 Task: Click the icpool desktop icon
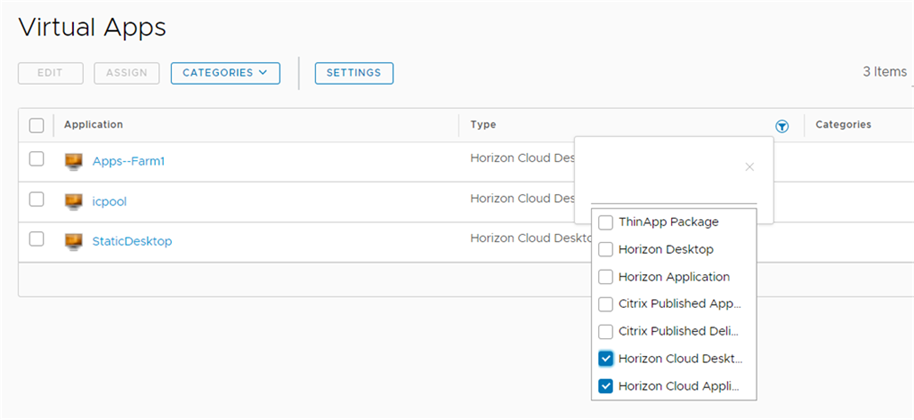click(x=73, y=202)
